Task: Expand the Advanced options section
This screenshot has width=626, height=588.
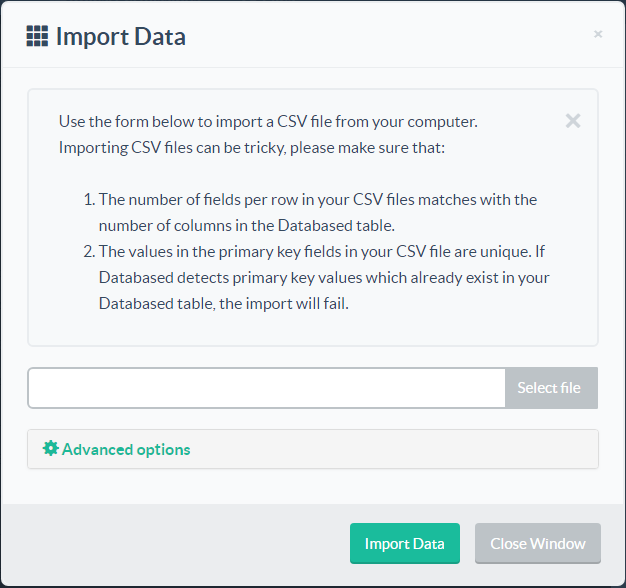Action: [x=126, y=449]
